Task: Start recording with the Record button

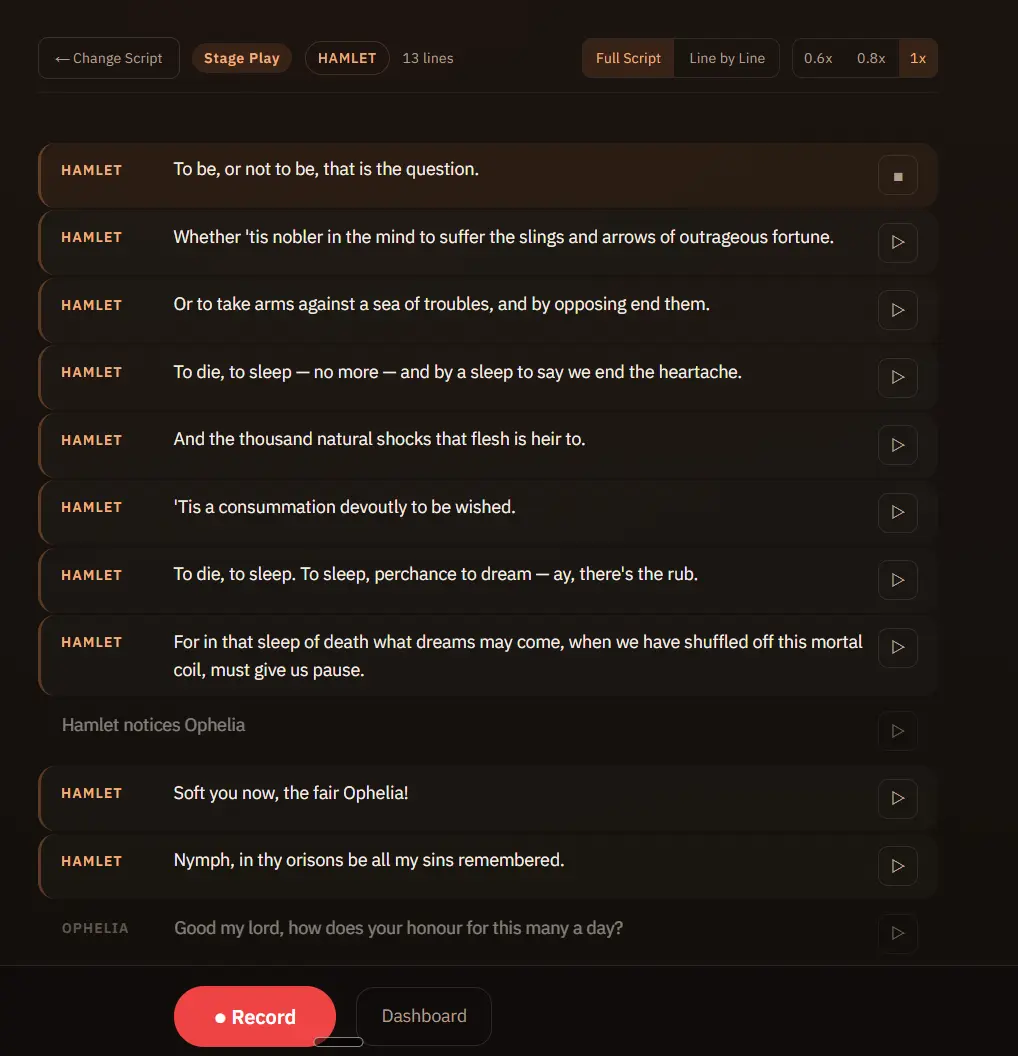Action: (x=254, y=1016)
